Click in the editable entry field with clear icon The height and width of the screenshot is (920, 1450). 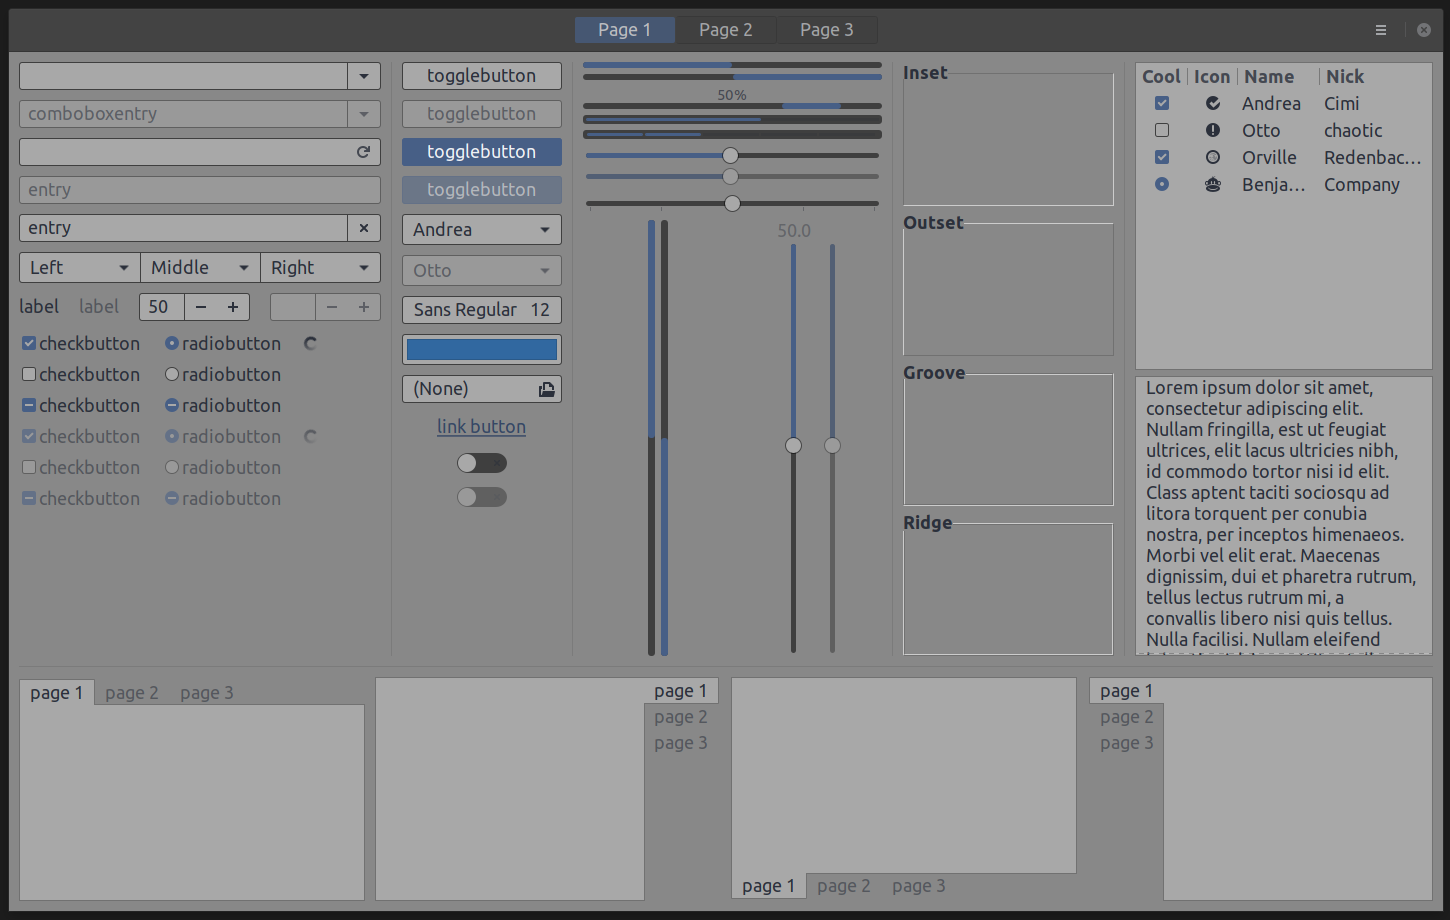(x=184, y=228)
